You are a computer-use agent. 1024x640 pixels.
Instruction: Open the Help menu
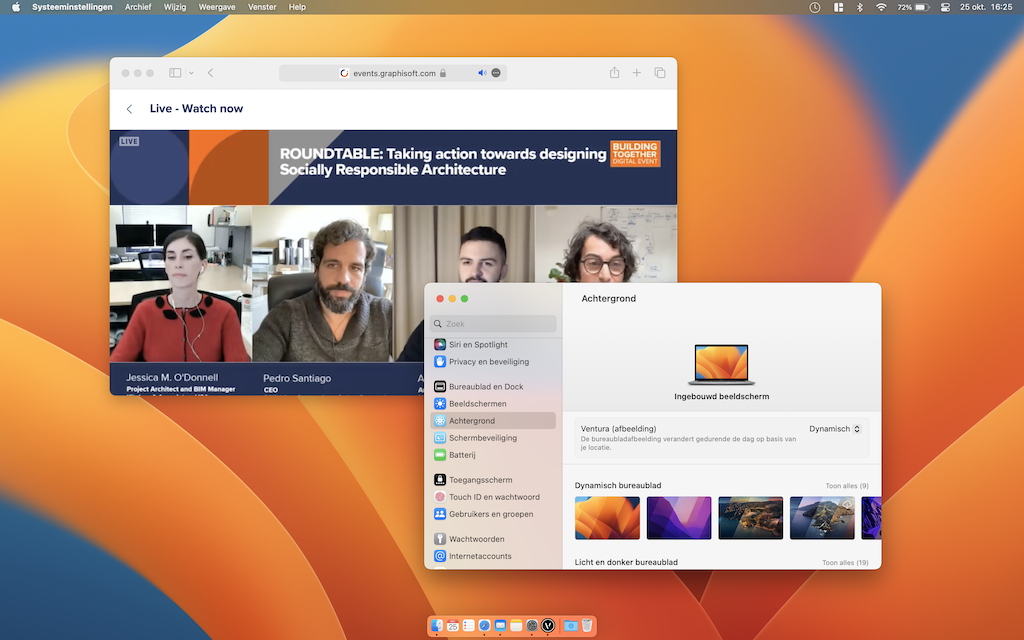[x=297, y=7]
